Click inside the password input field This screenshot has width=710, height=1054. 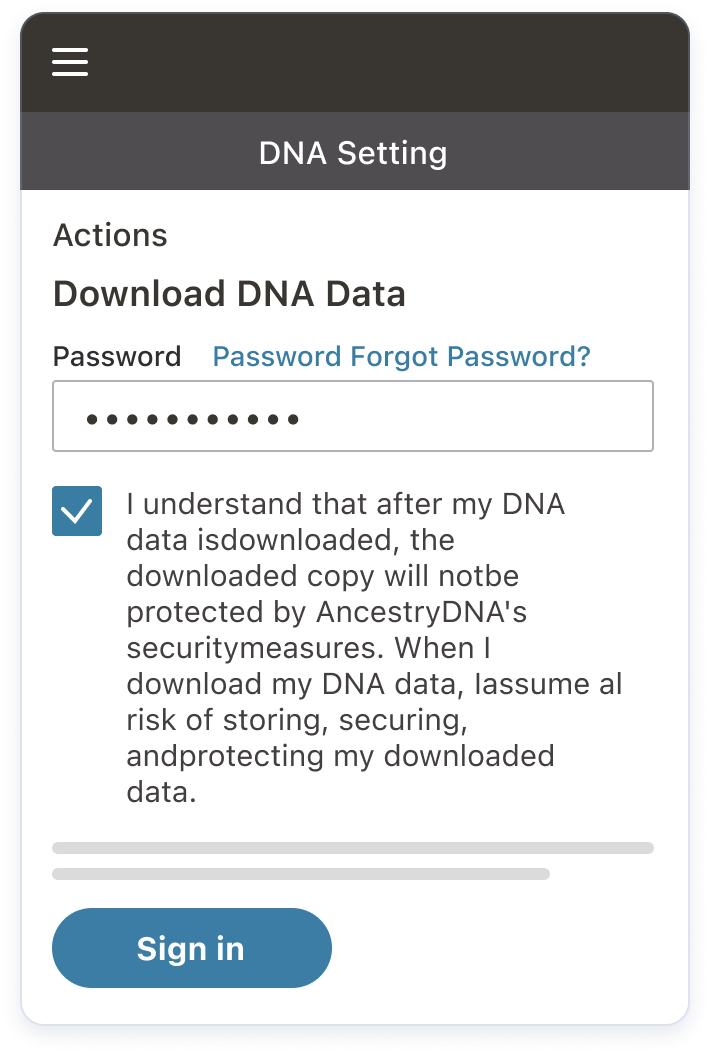click(x=353, y=415)
